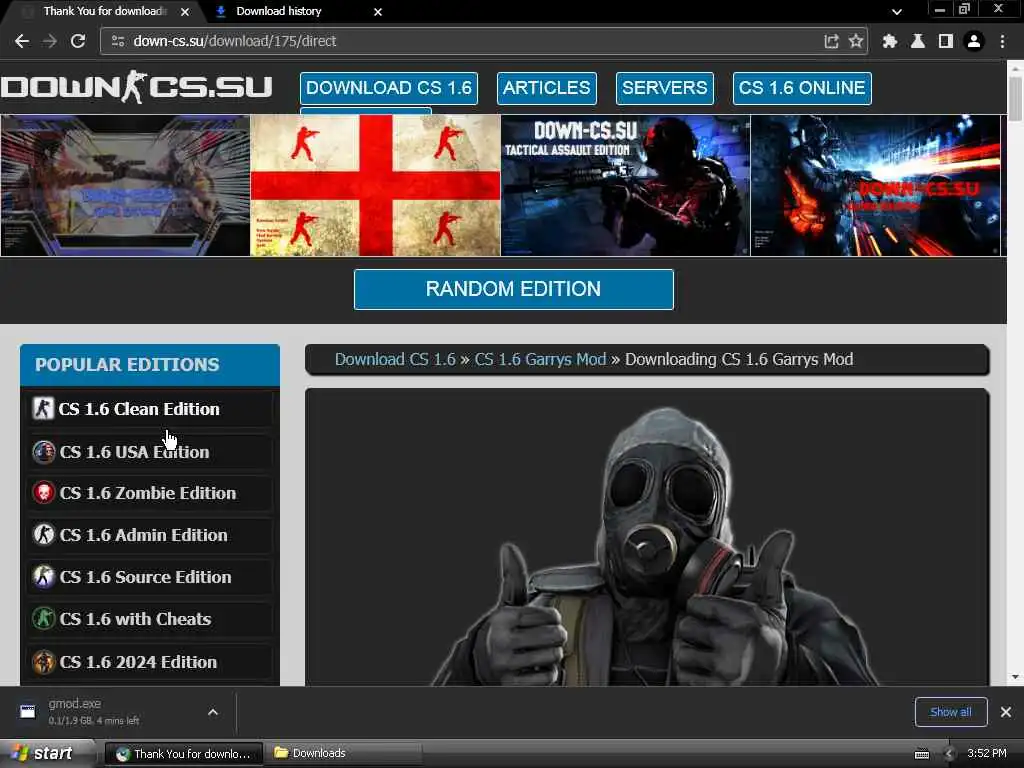Close the Thank You for download tab
The height and width of the screenshot is (768, 1024).
click(x=185, y=12)
